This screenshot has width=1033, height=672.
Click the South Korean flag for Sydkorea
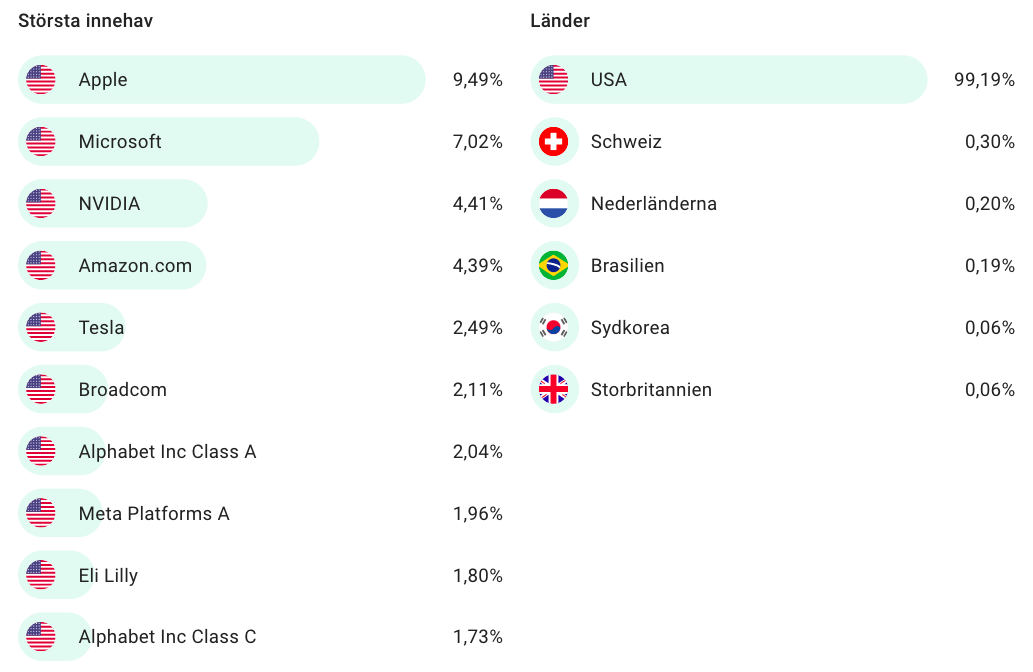point(553,328)
